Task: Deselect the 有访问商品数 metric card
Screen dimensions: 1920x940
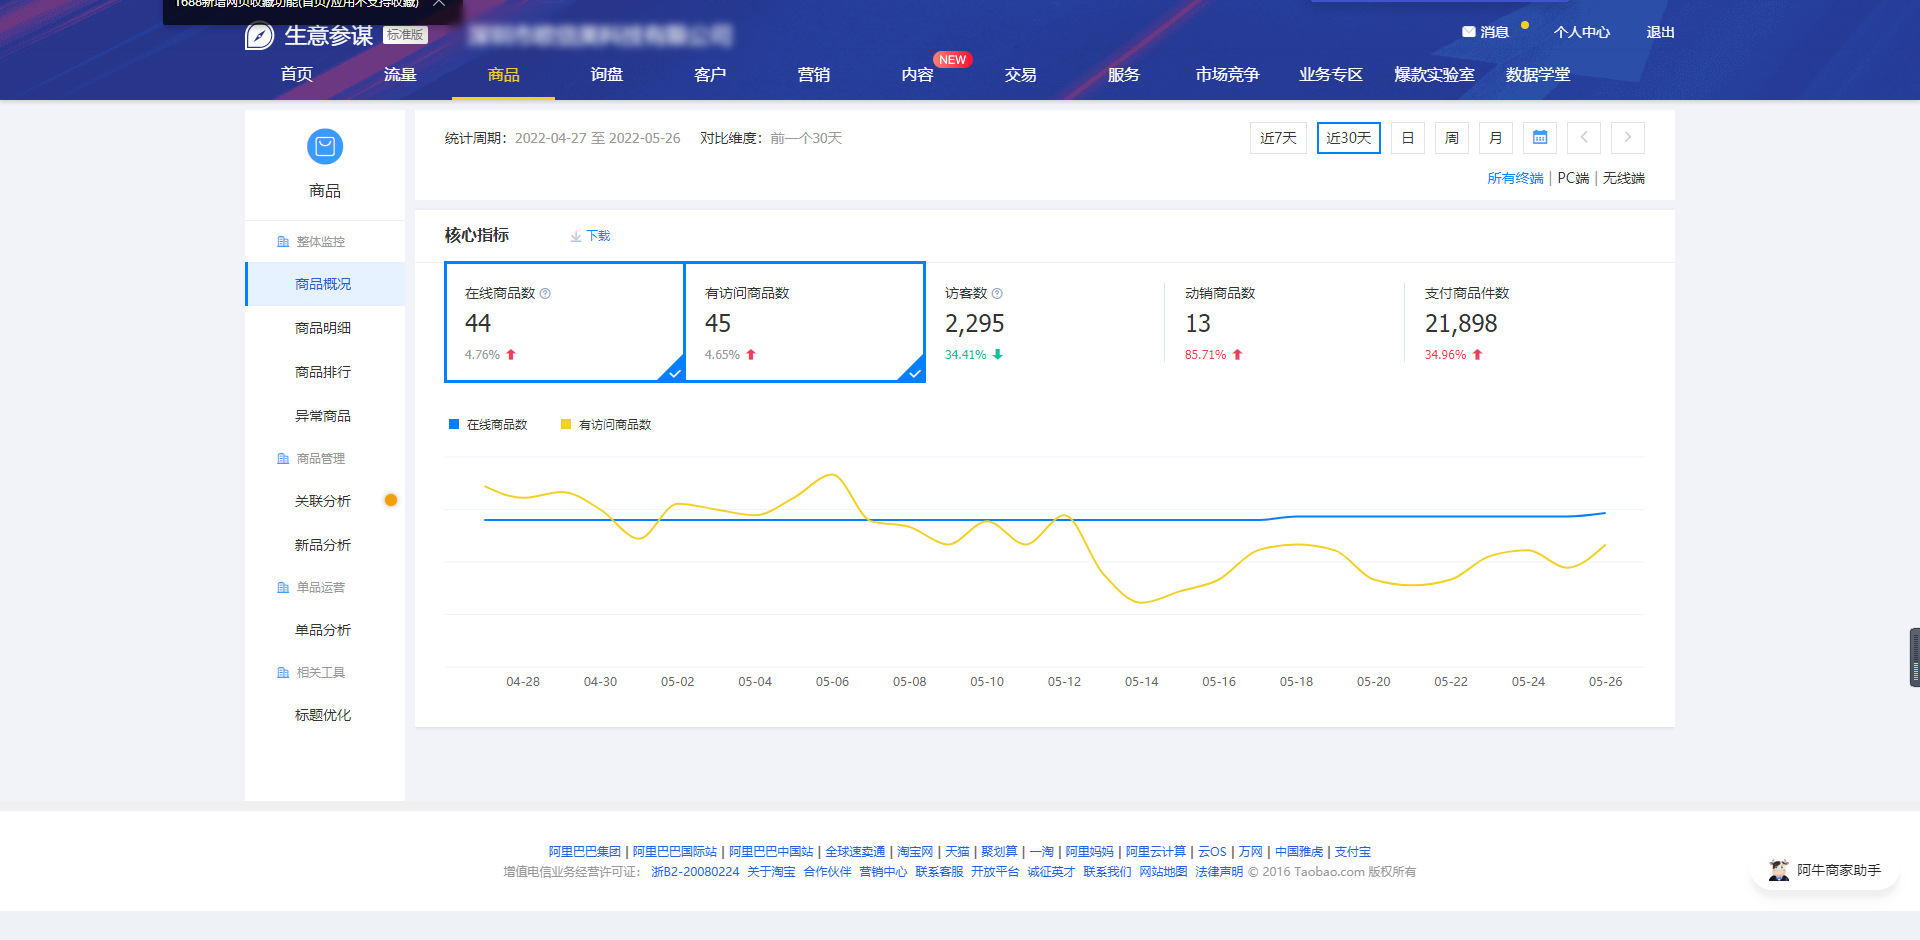Action: pos(805,322)
